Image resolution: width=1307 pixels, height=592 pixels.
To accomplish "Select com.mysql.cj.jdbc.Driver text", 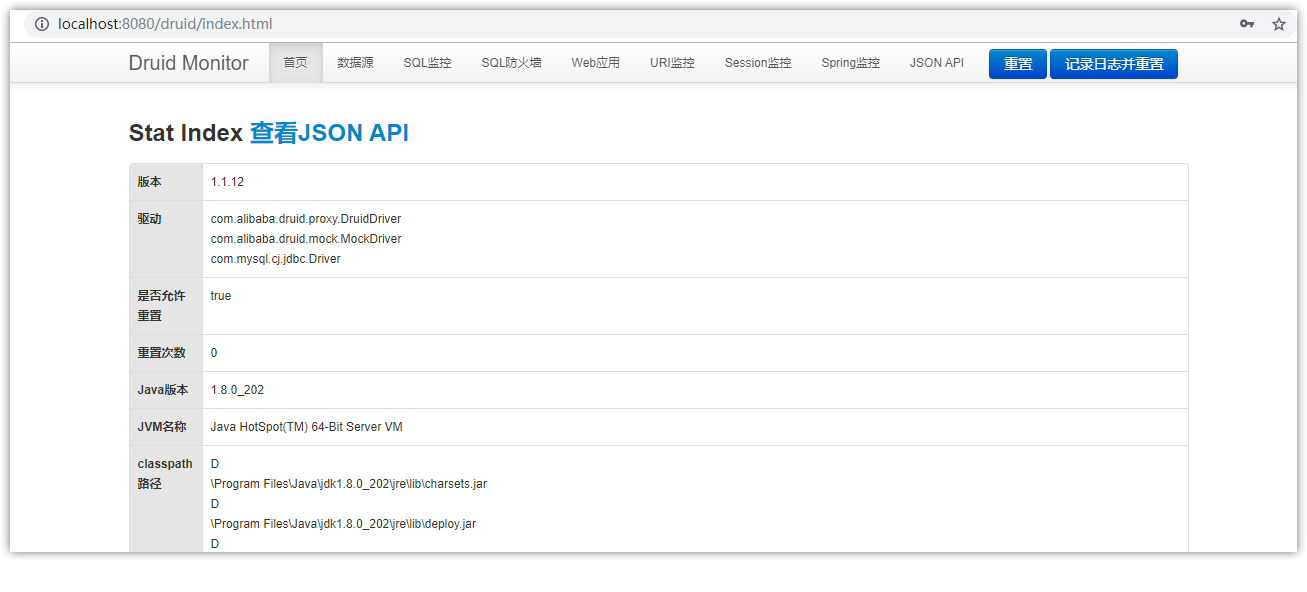I will pyautogui.click(x=275, y=259).
